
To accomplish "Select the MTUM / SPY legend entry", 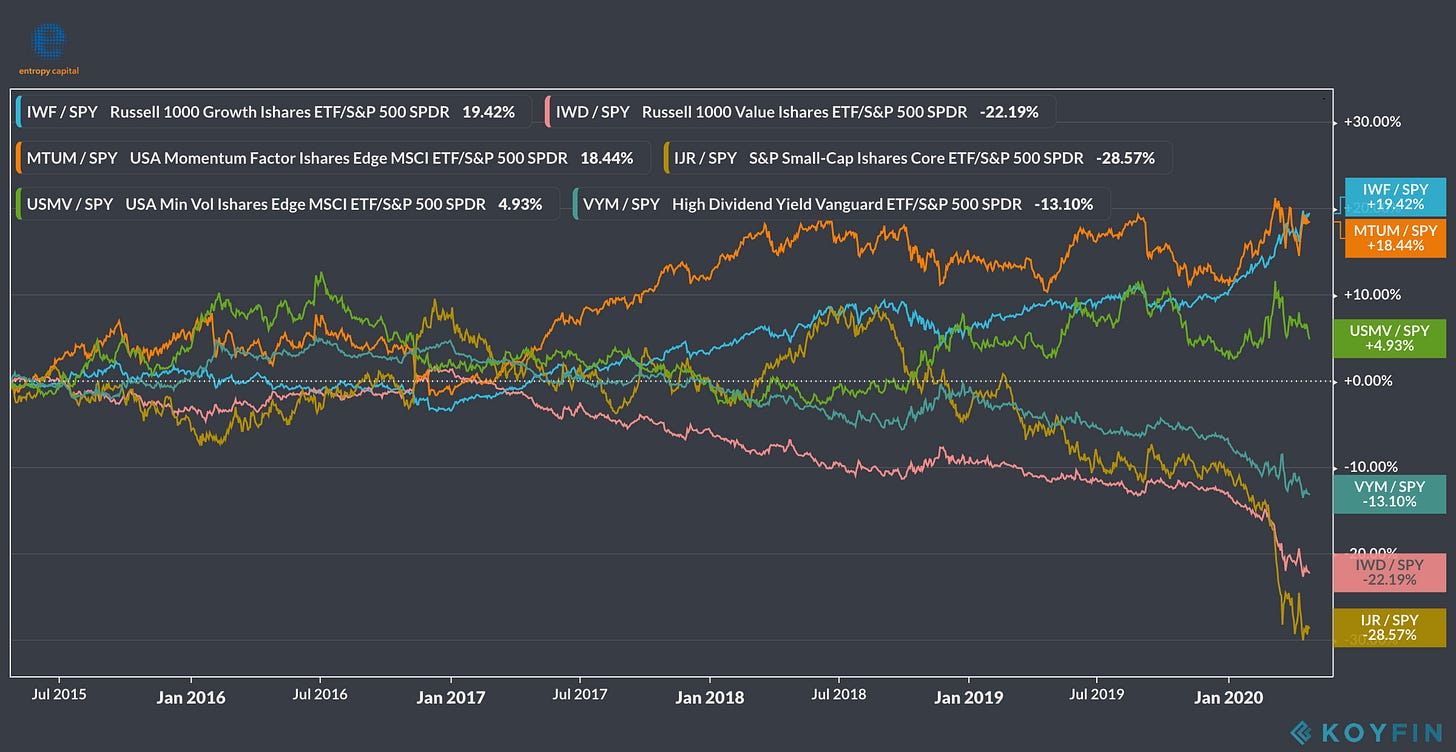I will (x=332, y=158).
